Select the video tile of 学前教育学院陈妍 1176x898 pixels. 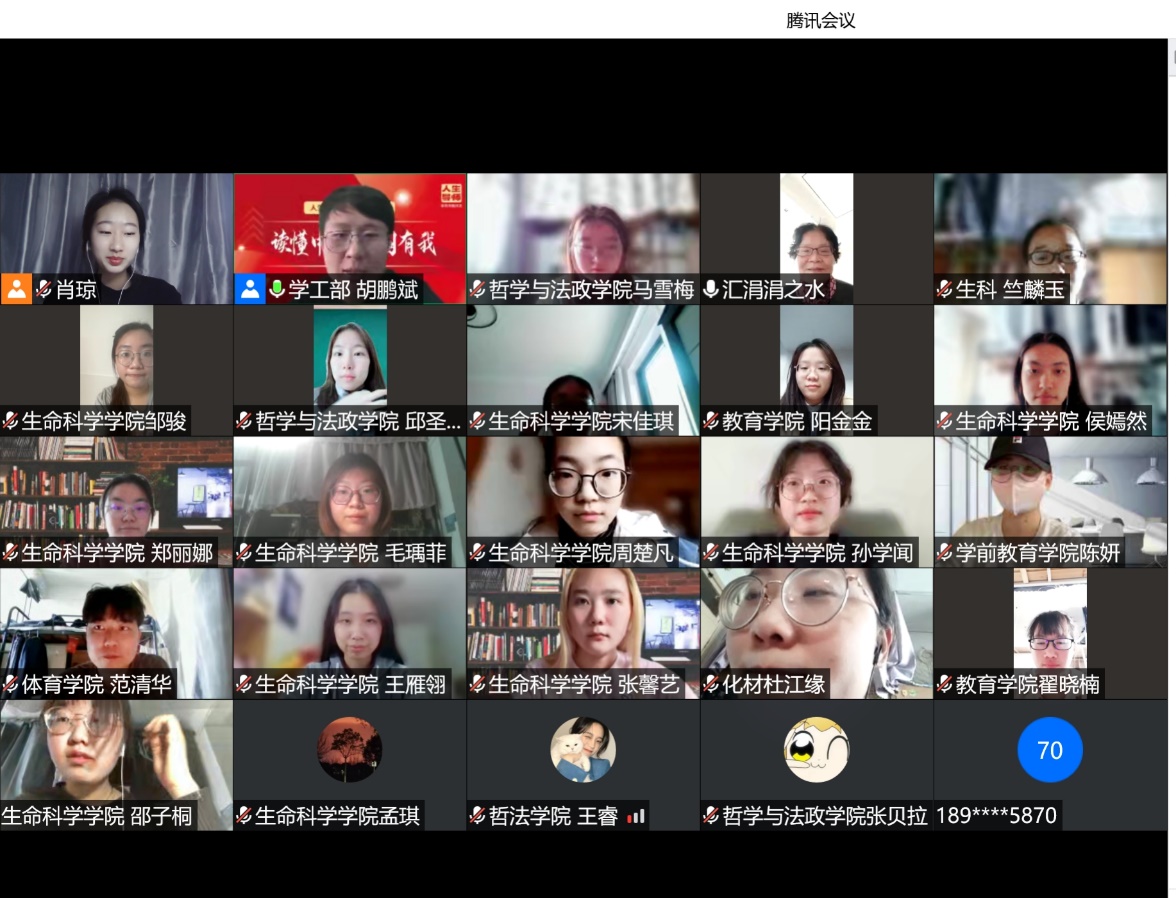tap(1050, 490)
